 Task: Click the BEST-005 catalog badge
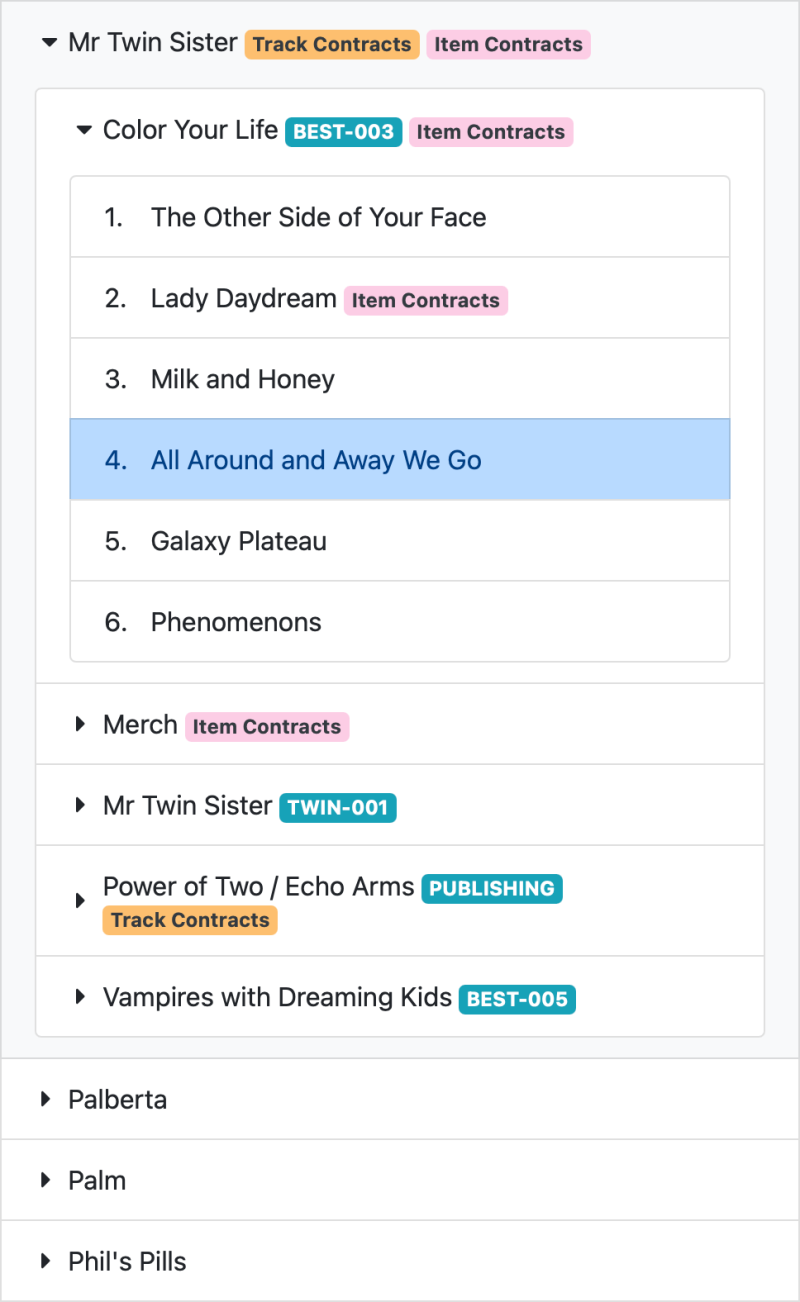[517, 999]
